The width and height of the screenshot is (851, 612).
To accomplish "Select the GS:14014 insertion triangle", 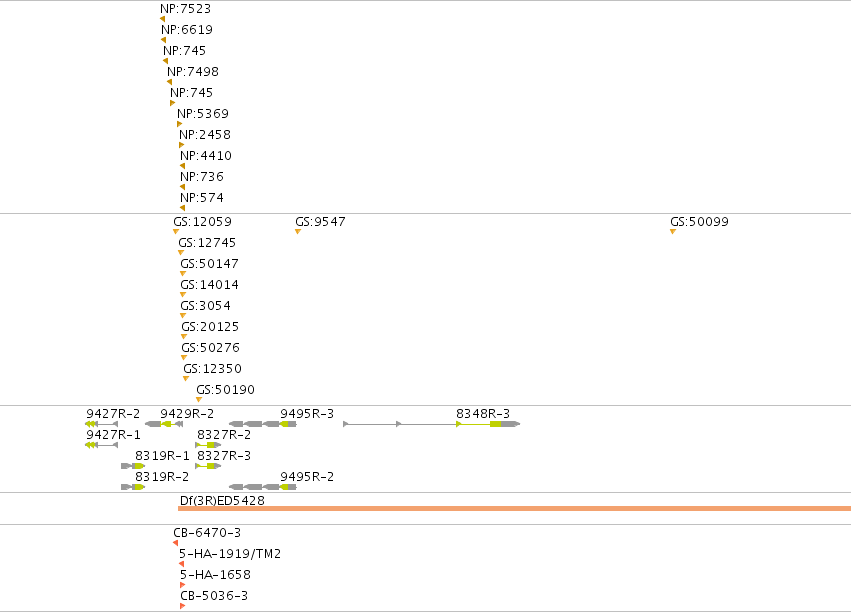I will (183, 295).
